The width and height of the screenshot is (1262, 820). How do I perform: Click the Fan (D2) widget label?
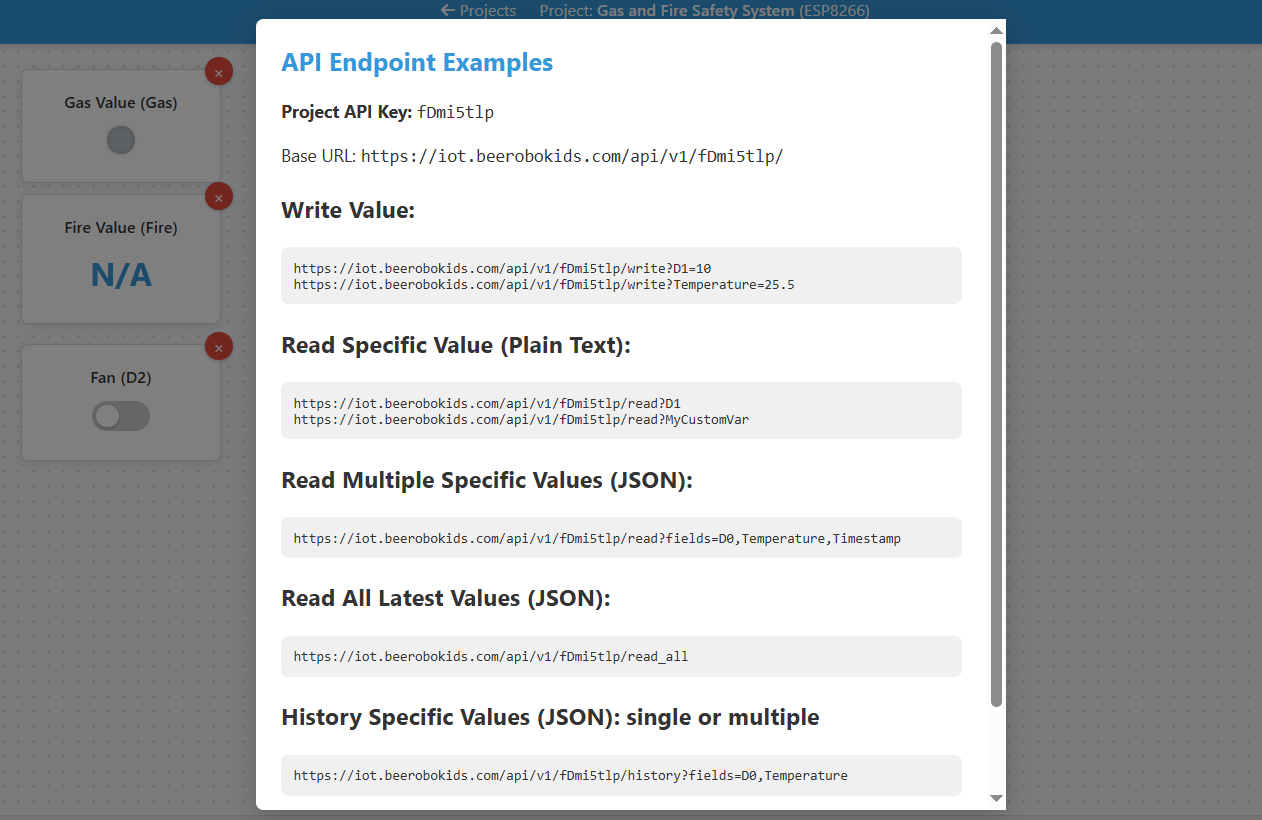click(x=121, y=377)
